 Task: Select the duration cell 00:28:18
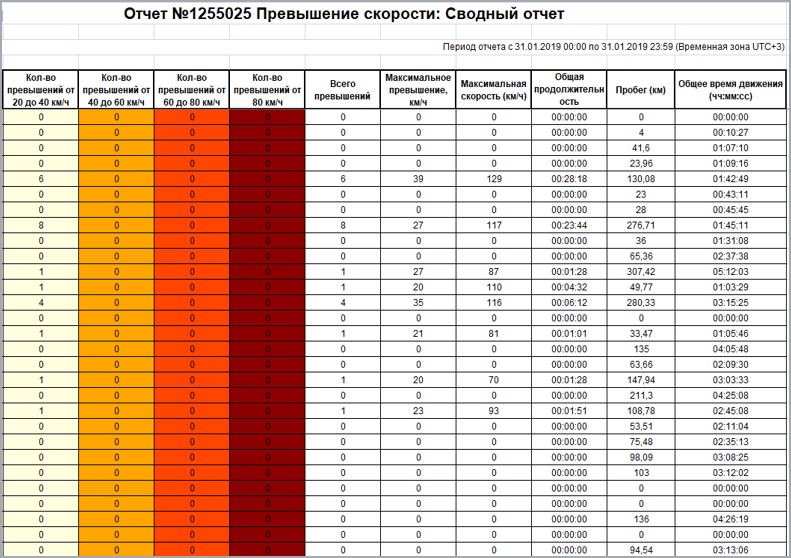[569, 179]
